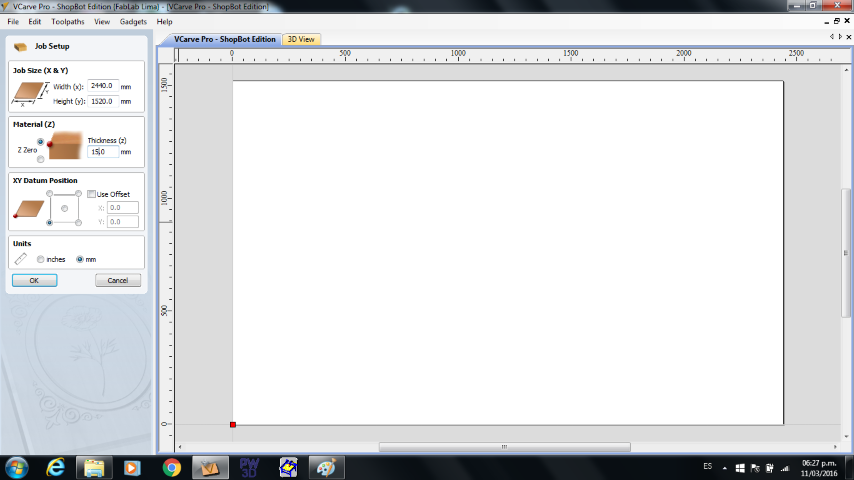Click the power plug tray icon
Viewport: 854px width, 480px height.
pos(770,468)
